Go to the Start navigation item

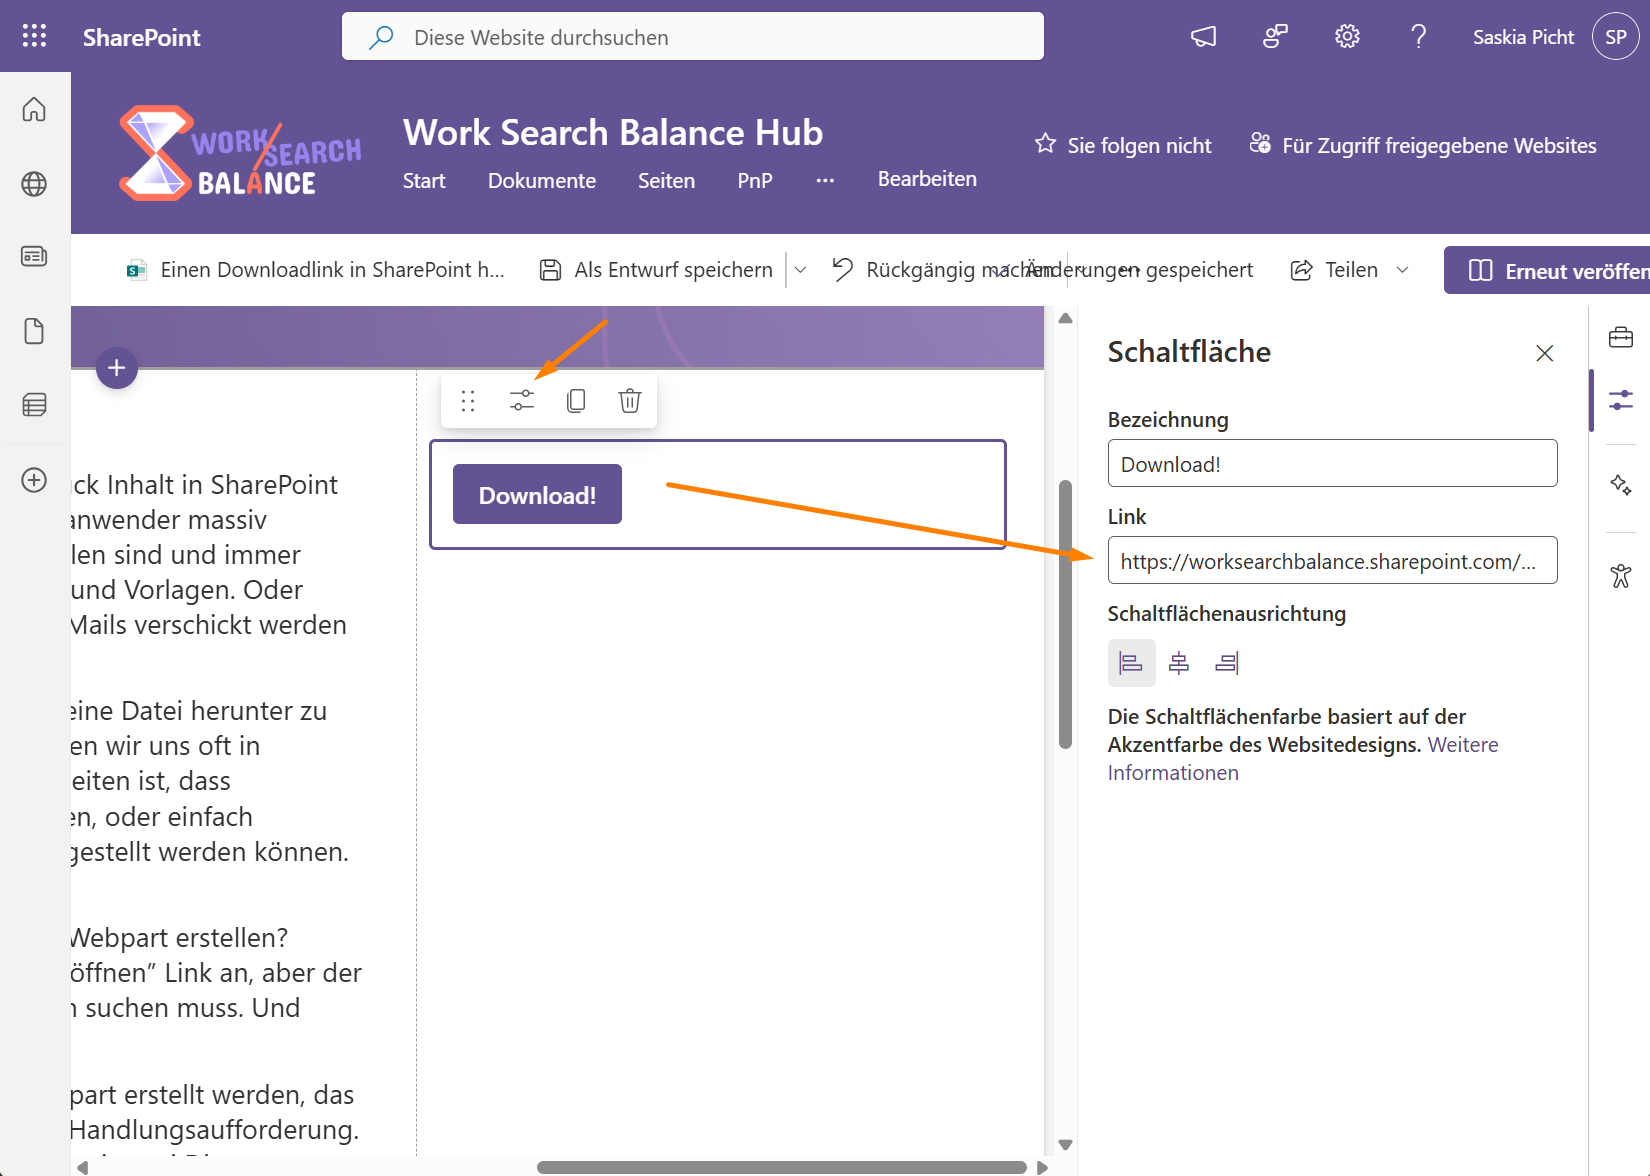coord(424,181)
